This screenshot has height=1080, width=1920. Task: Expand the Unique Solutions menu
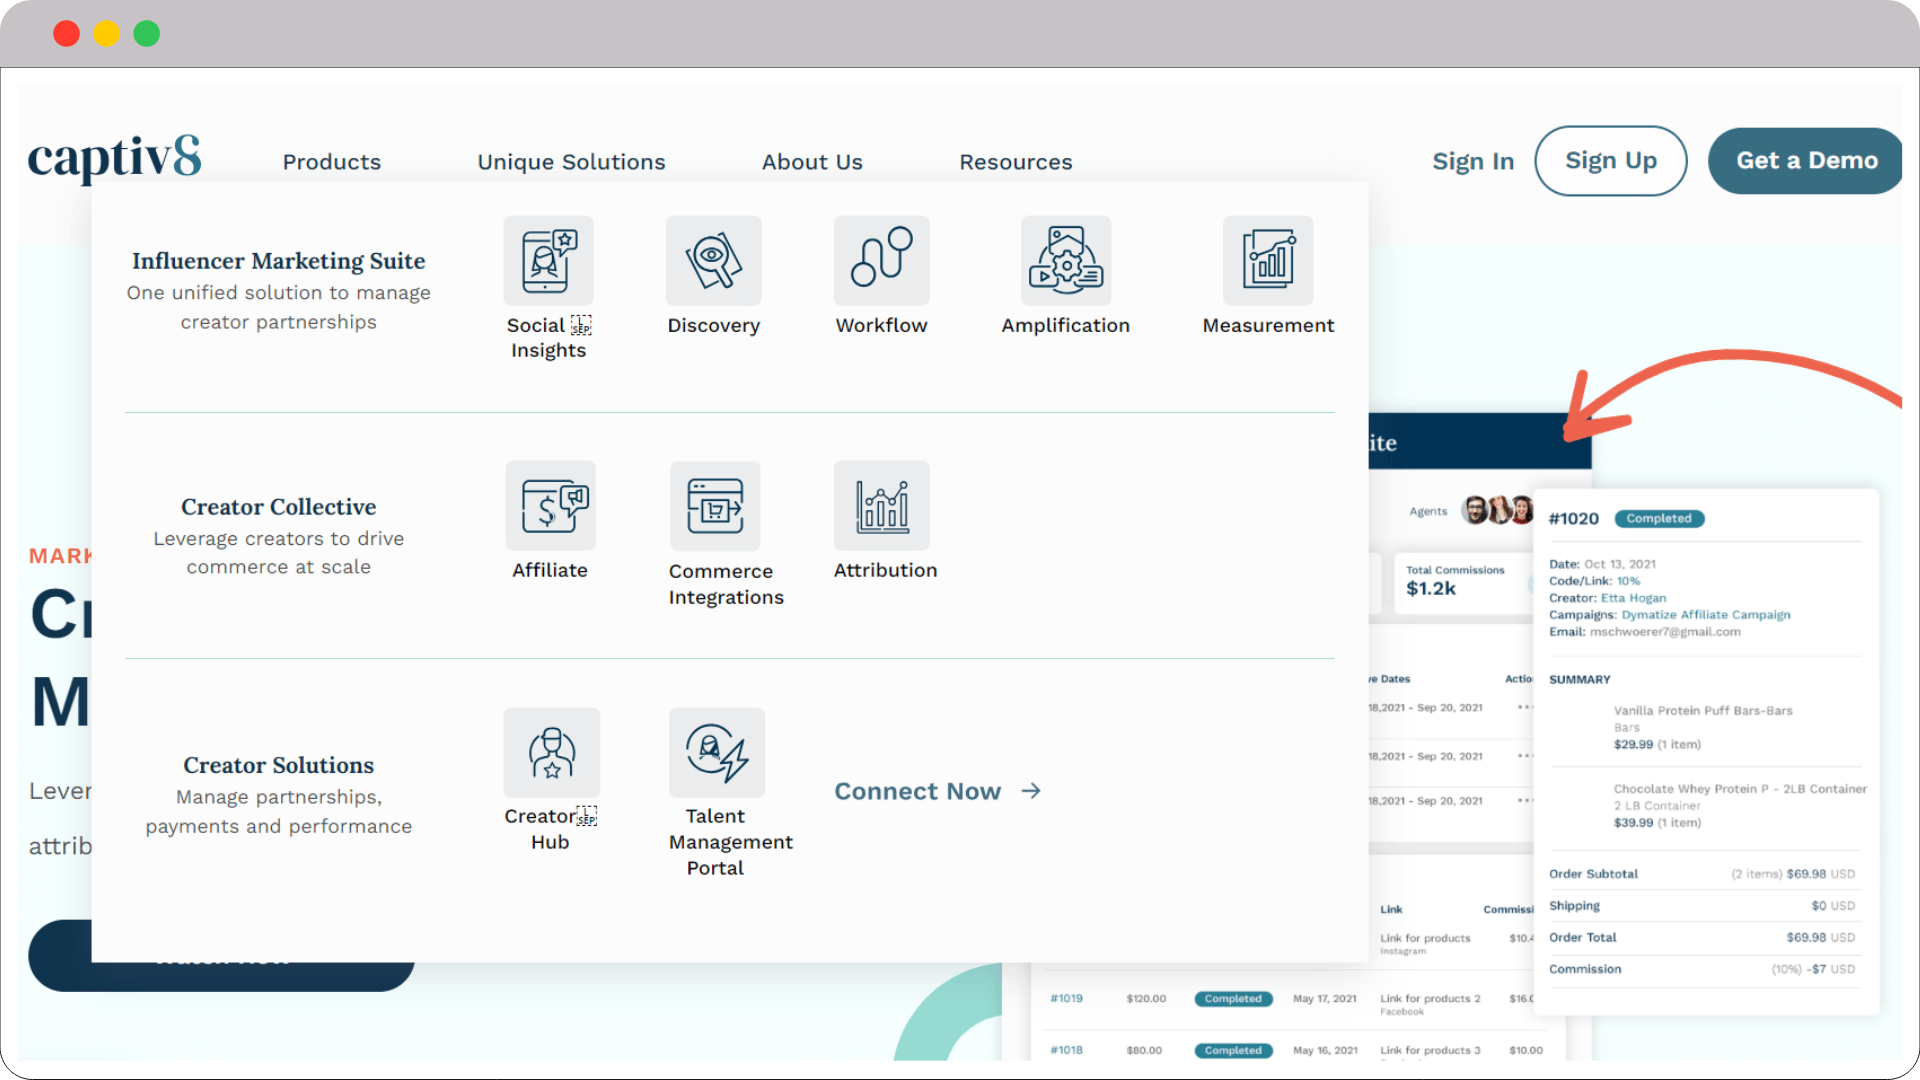(x=571, y=162)
